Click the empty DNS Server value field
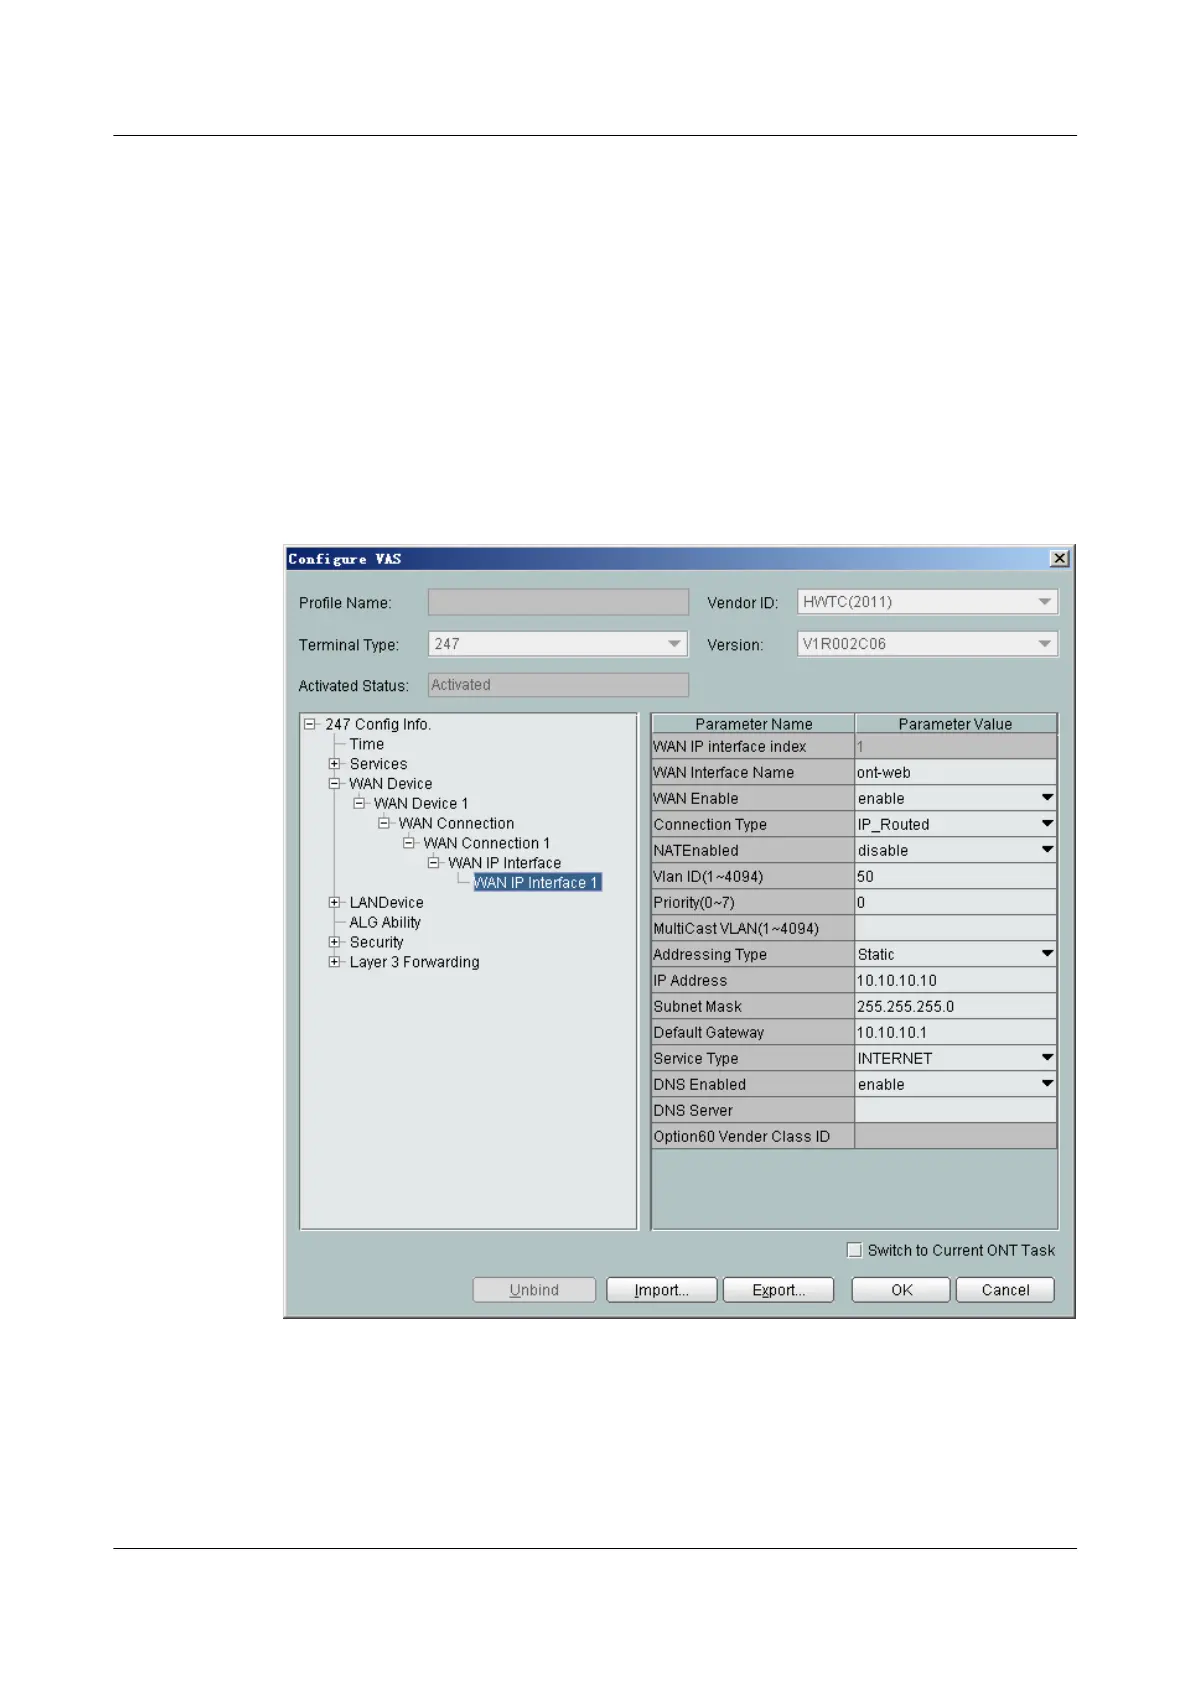The height and width of the screenshot is (1684, 1191). 955,1110
